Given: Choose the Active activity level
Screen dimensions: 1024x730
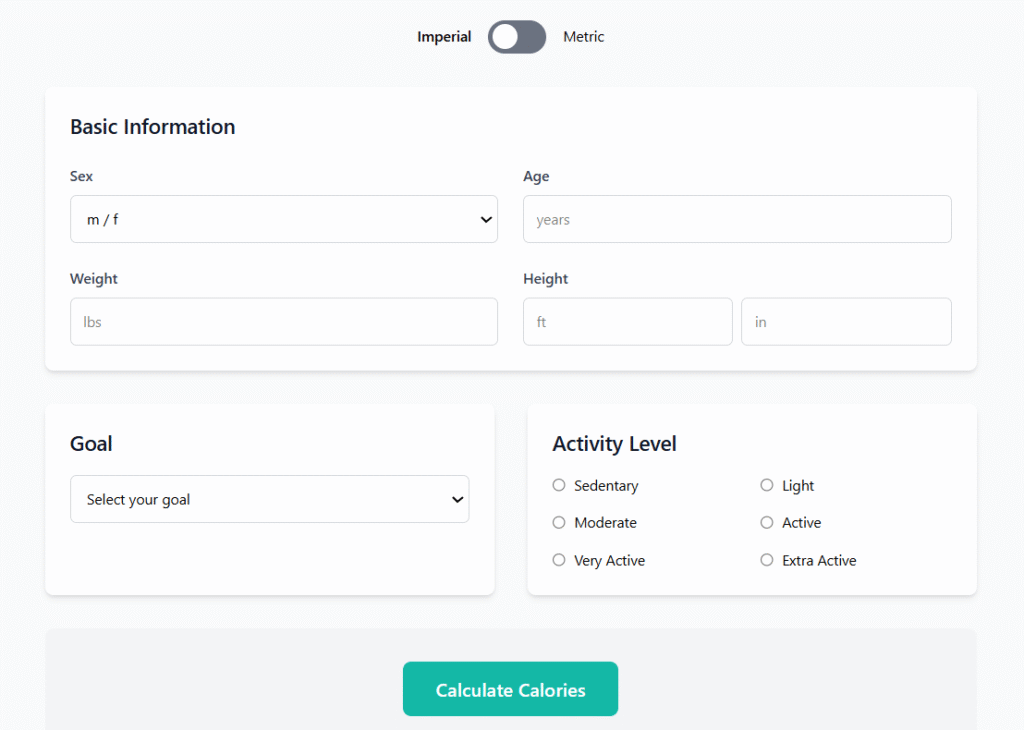Looking at the screenshot, I should [767, 522].
